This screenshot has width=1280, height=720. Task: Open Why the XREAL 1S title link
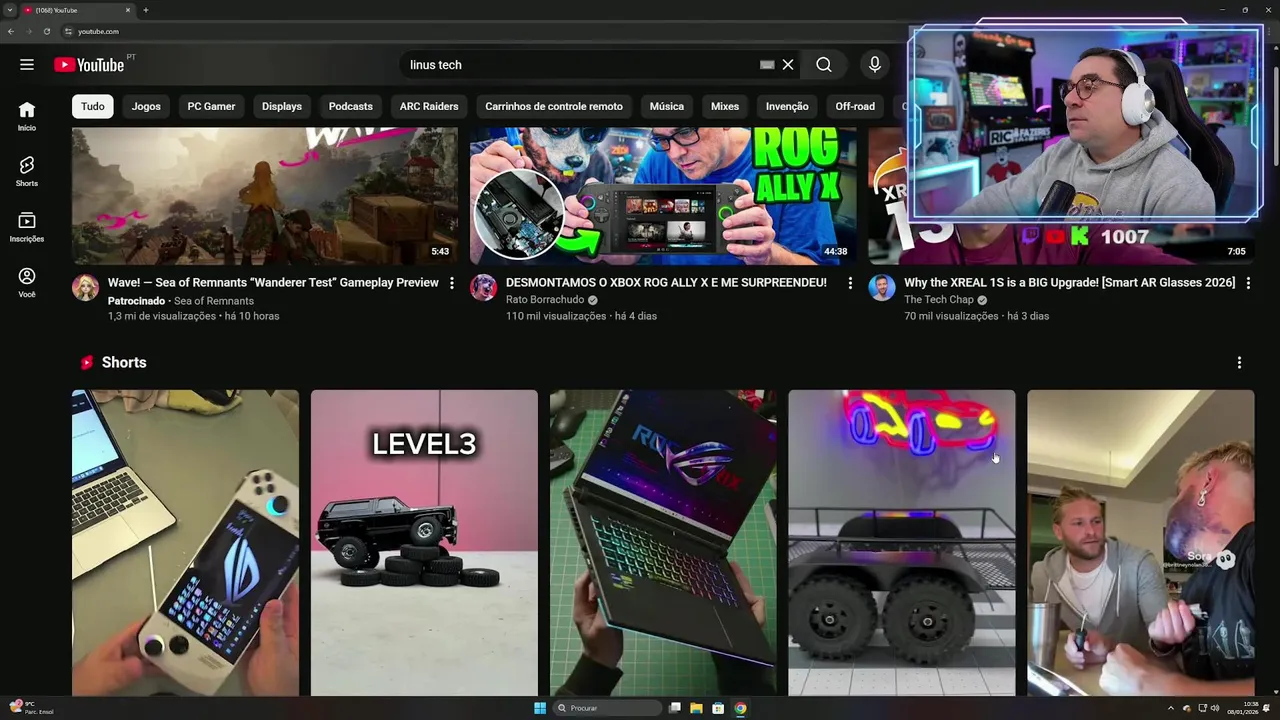1069,283
